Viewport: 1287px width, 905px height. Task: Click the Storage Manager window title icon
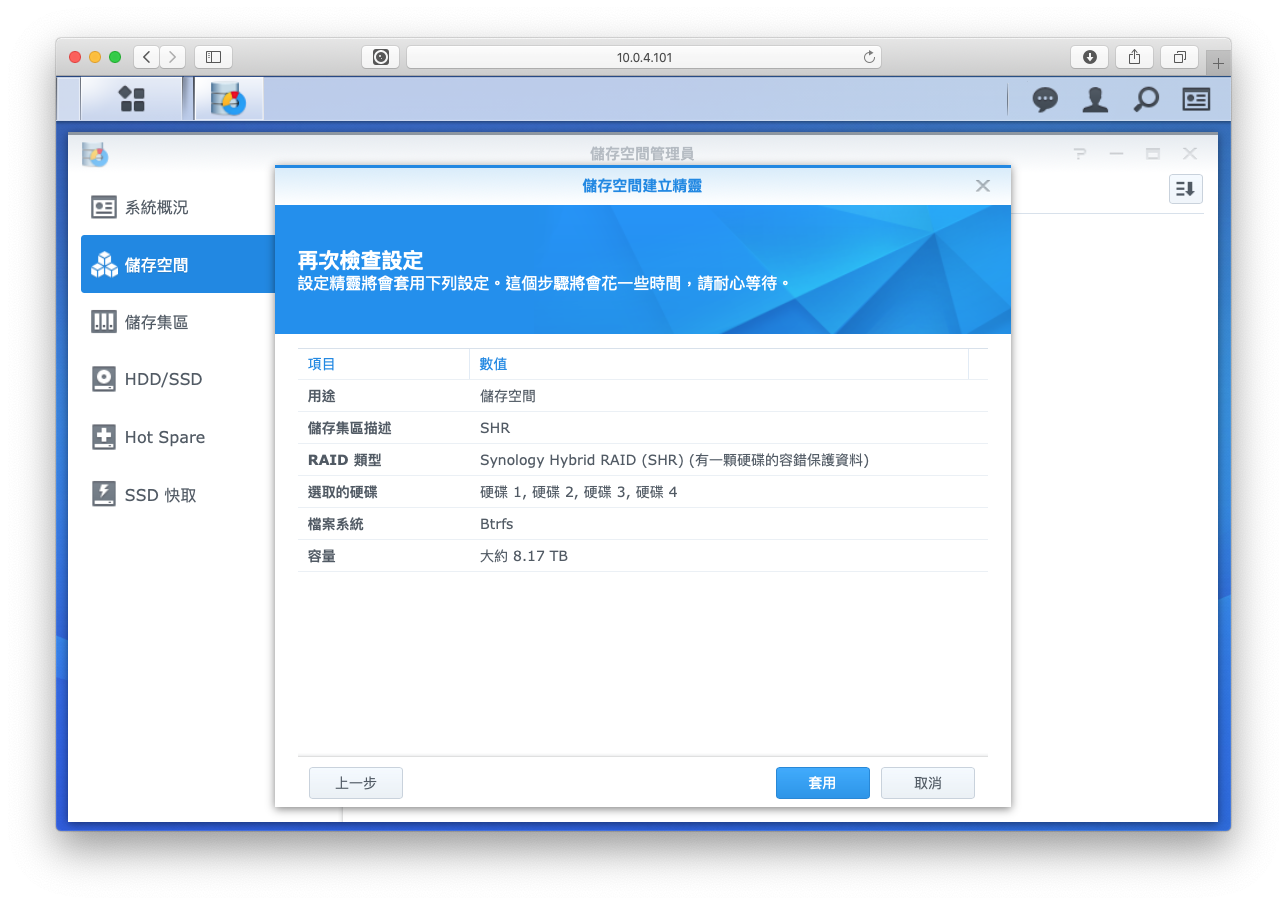(95, 154)
